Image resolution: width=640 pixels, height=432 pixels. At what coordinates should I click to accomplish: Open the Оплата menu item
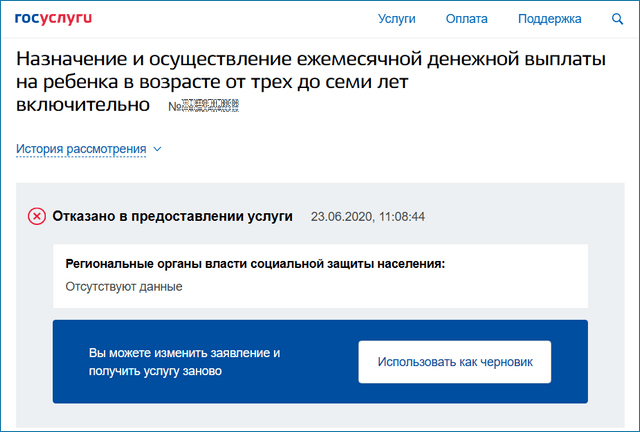[467, 19]
